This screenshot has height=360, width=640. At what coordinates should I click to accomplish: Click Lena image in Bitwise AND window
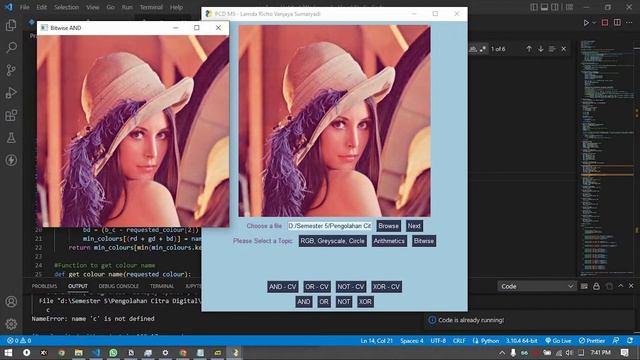133,131
